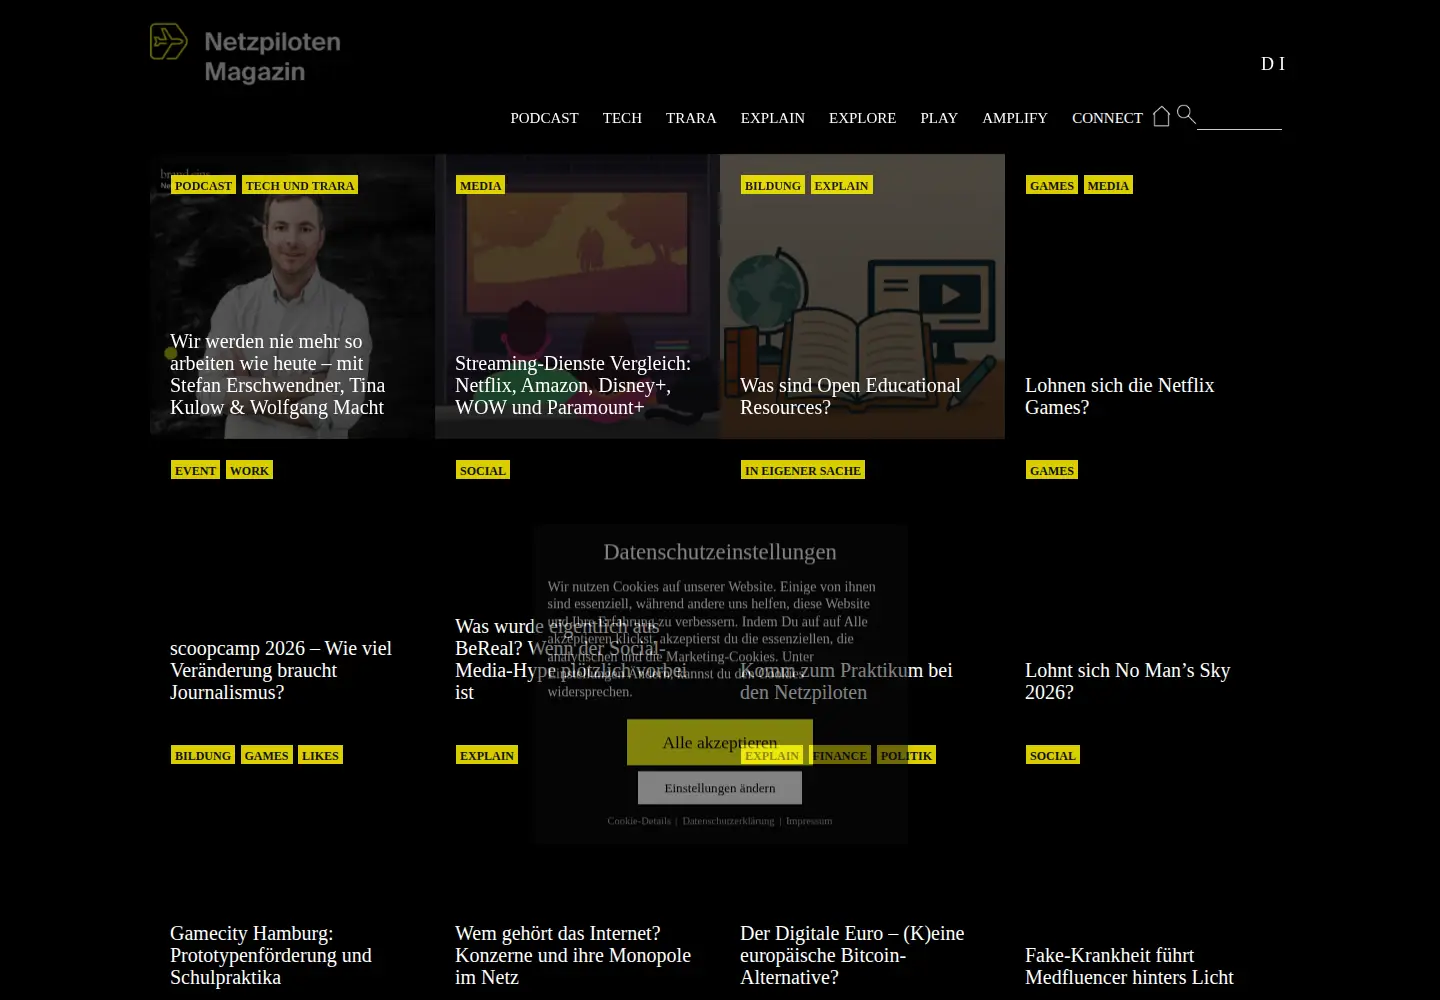The width and height of the screenshot is (1440, 1000).
Task: Open the TECH menu item
Action: point(622,118)
